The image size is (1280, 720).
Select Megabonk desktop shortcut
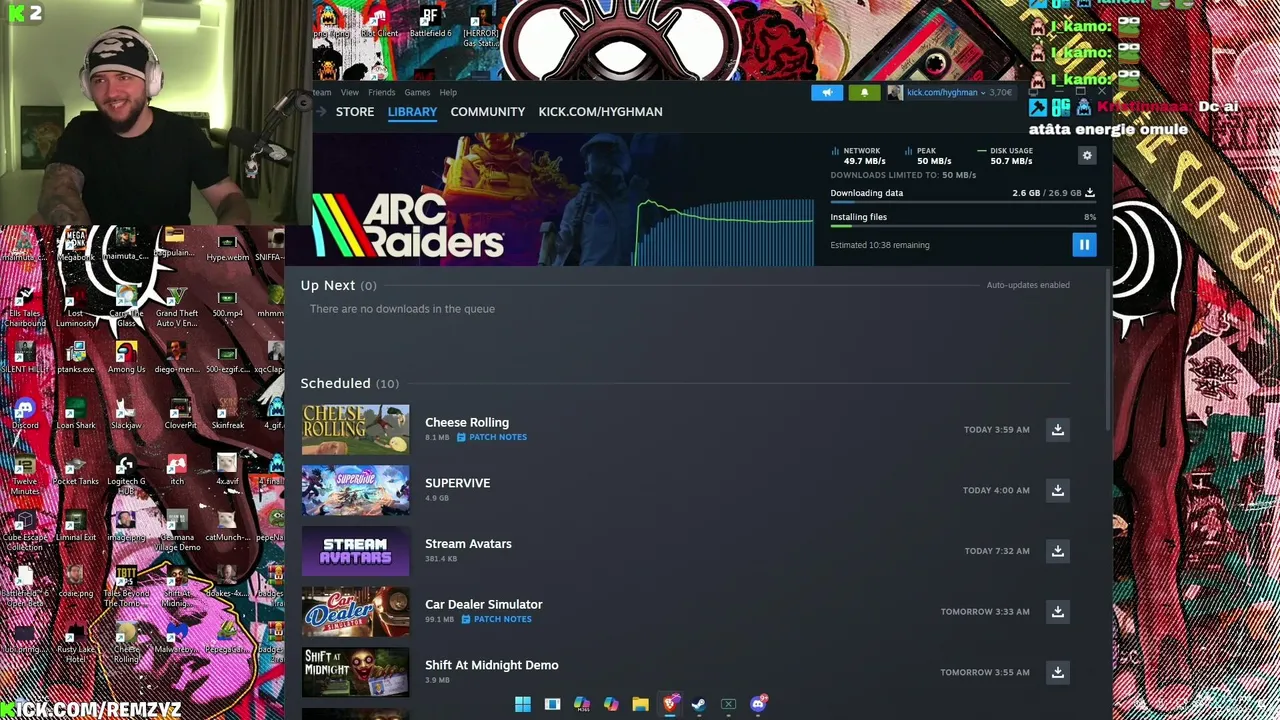(75, 245)
